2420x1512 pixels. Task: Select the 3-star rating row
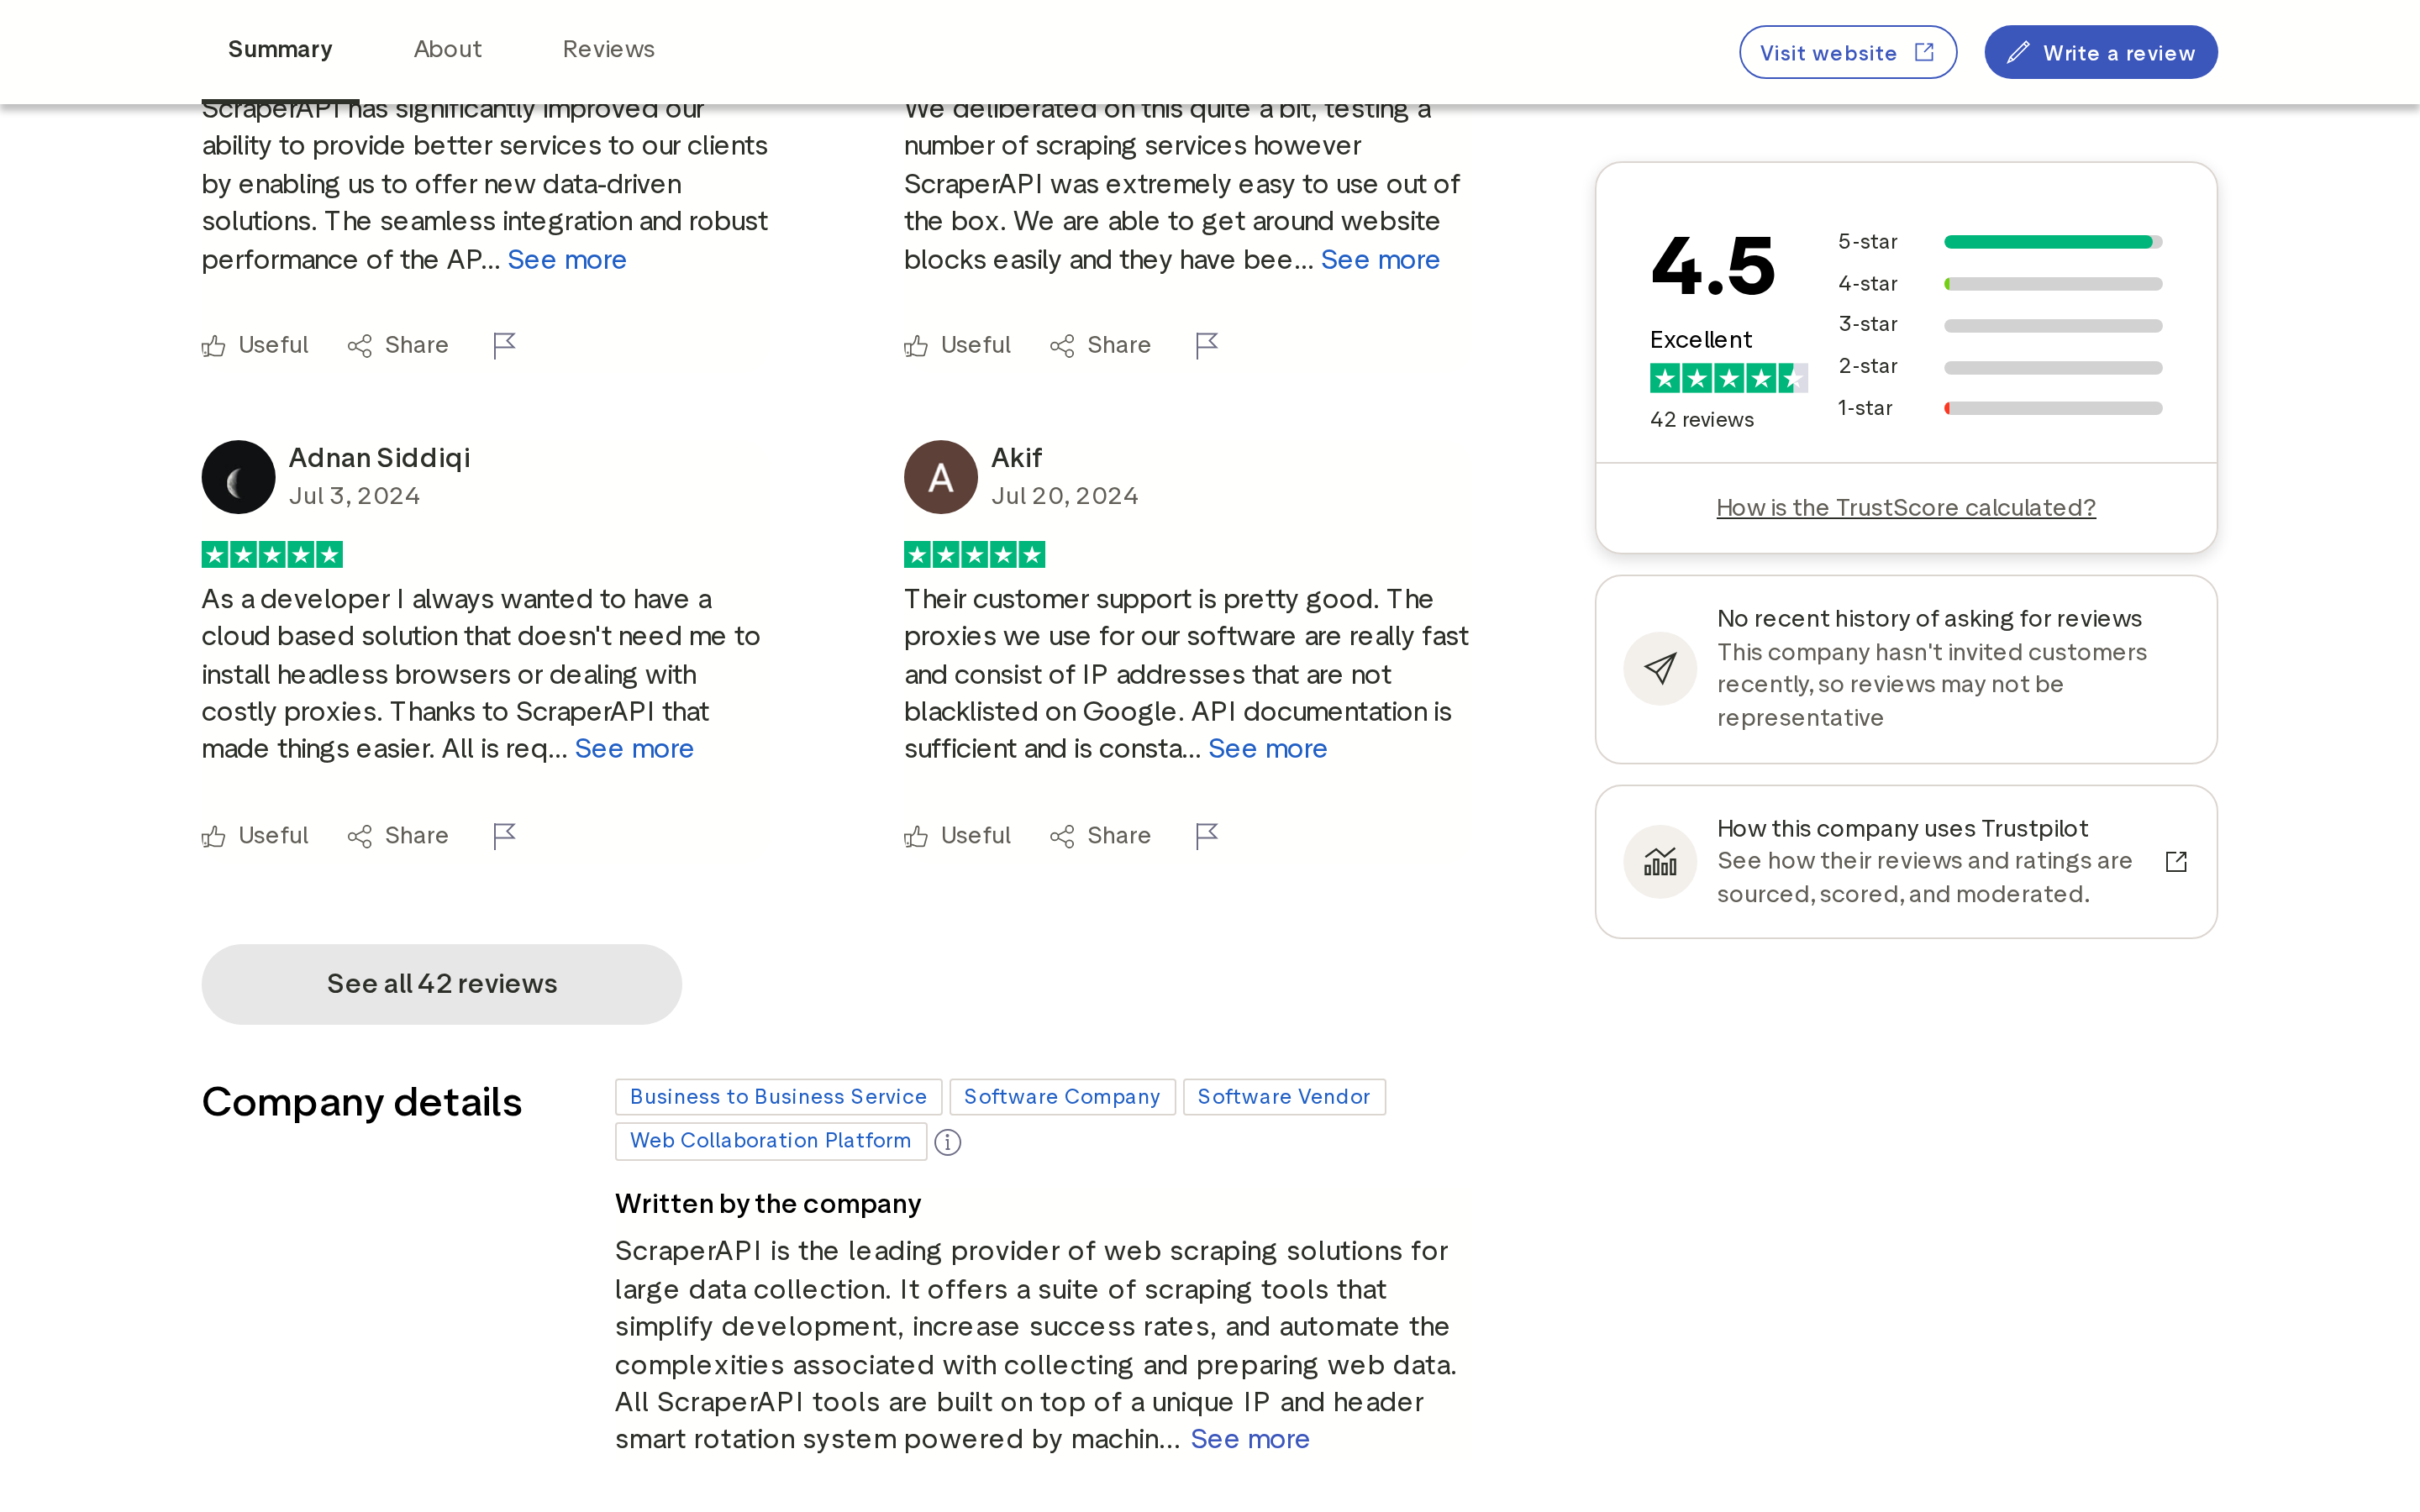(2000, 325)
